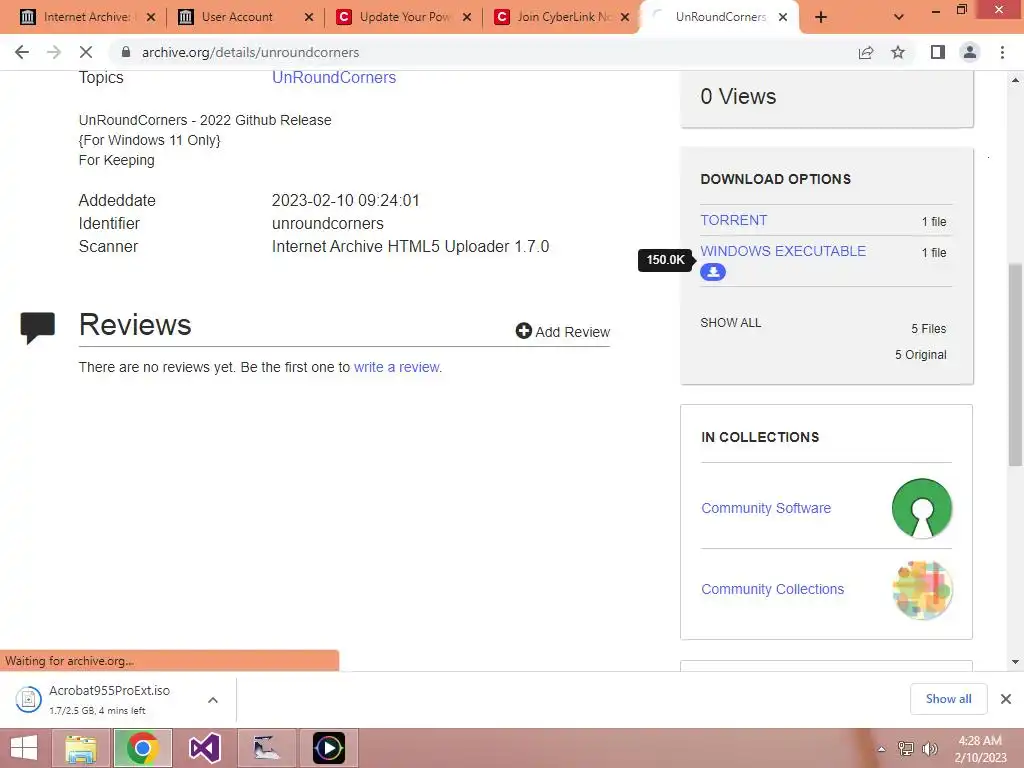Bookmark this page with the star

[x=898, y=52]
